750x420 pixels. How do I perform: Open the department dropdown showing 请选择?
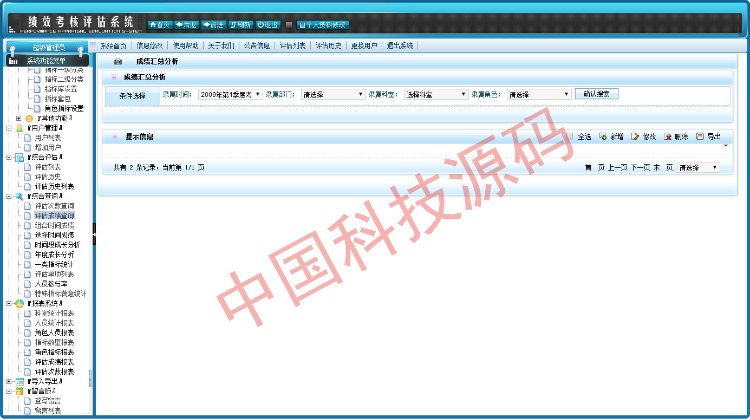333,95
